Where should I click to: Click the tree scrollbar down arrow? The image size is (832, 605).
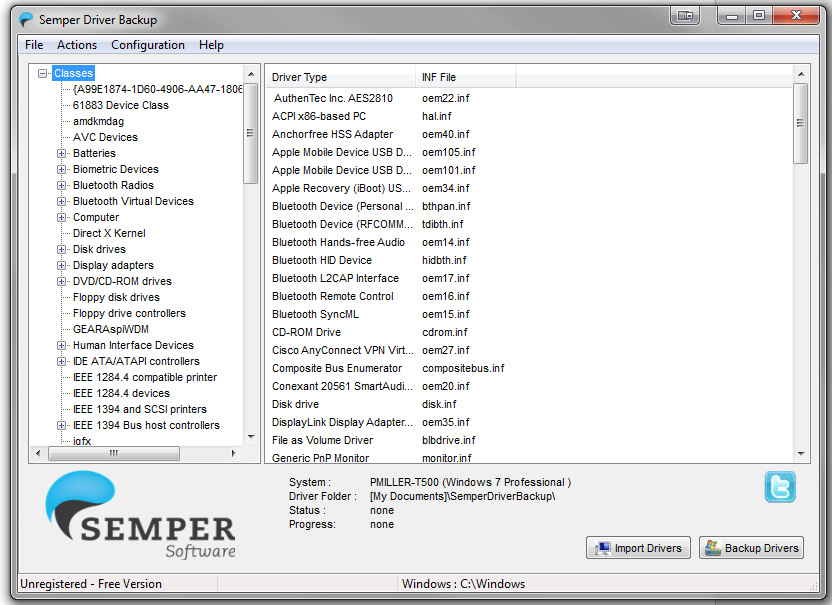point(251,437)
